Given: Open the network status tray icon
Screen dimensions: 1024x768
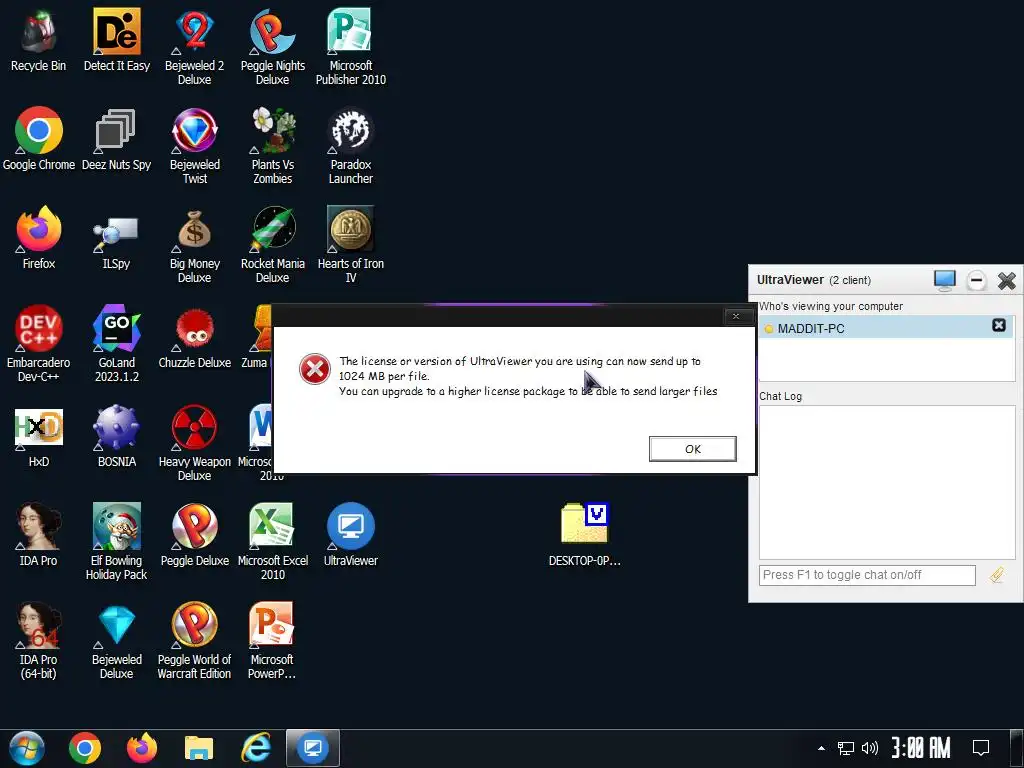Looking at the screenshot, I should [x=846, y=748].
